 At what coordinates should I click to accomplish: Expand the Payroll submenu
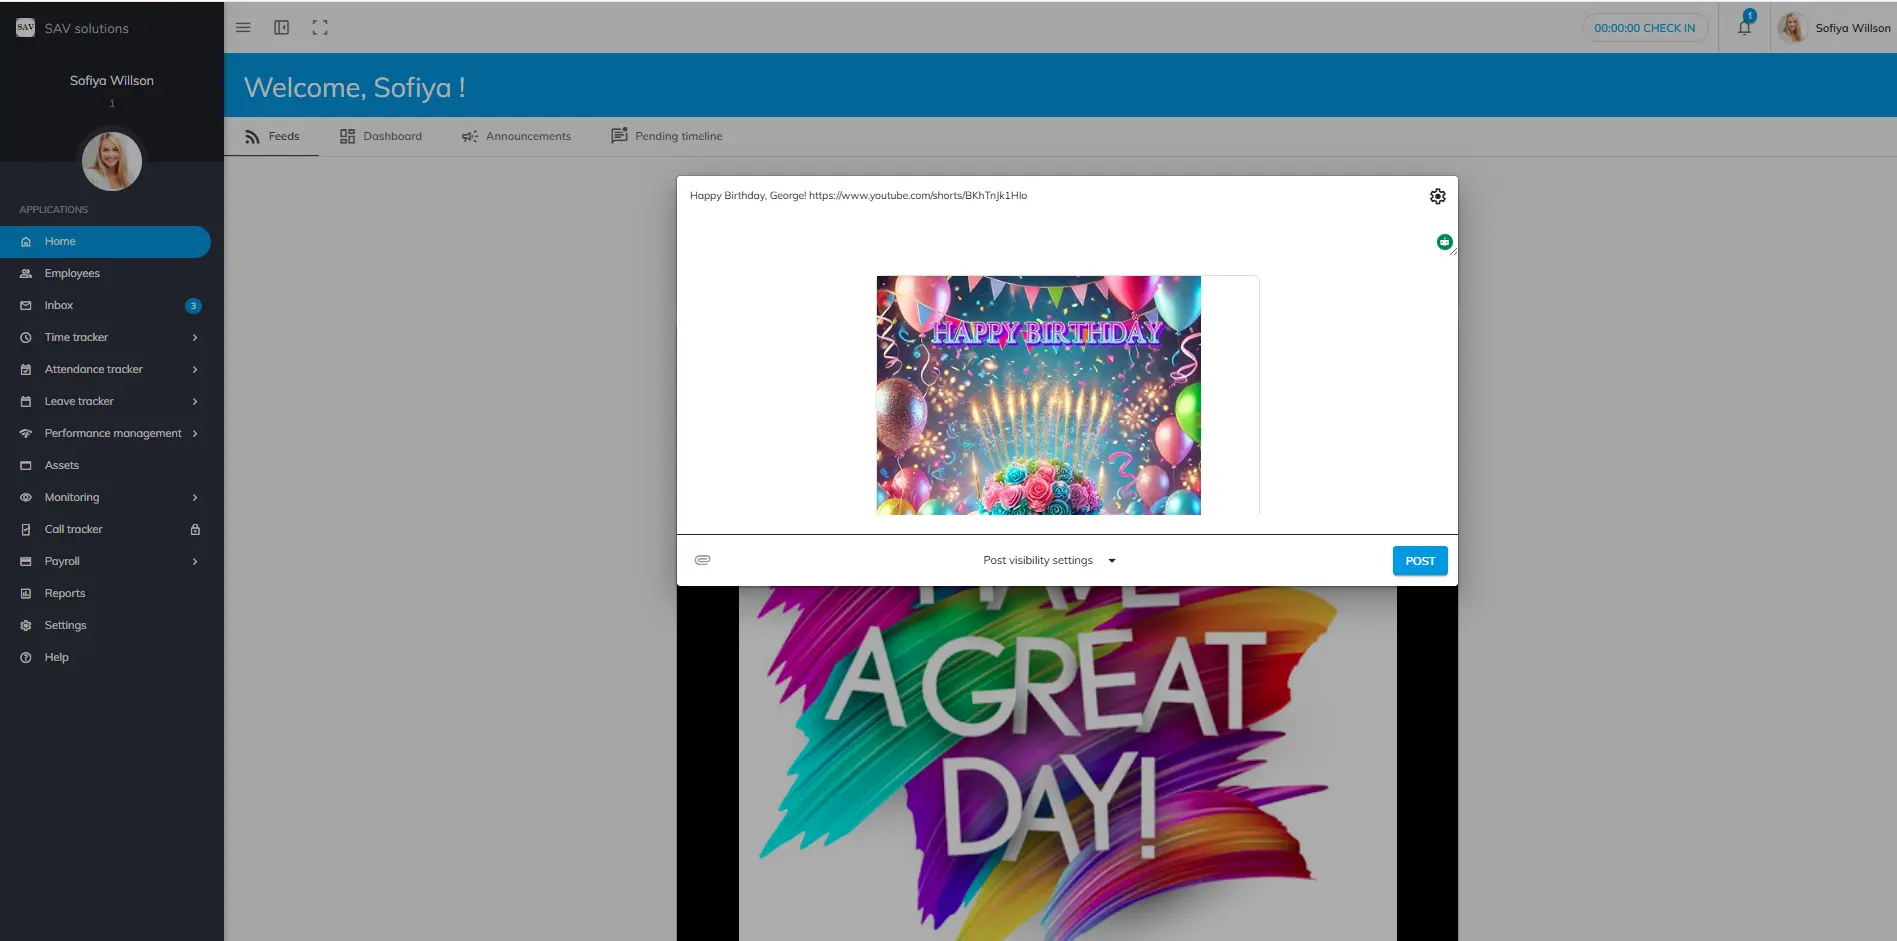195,562
